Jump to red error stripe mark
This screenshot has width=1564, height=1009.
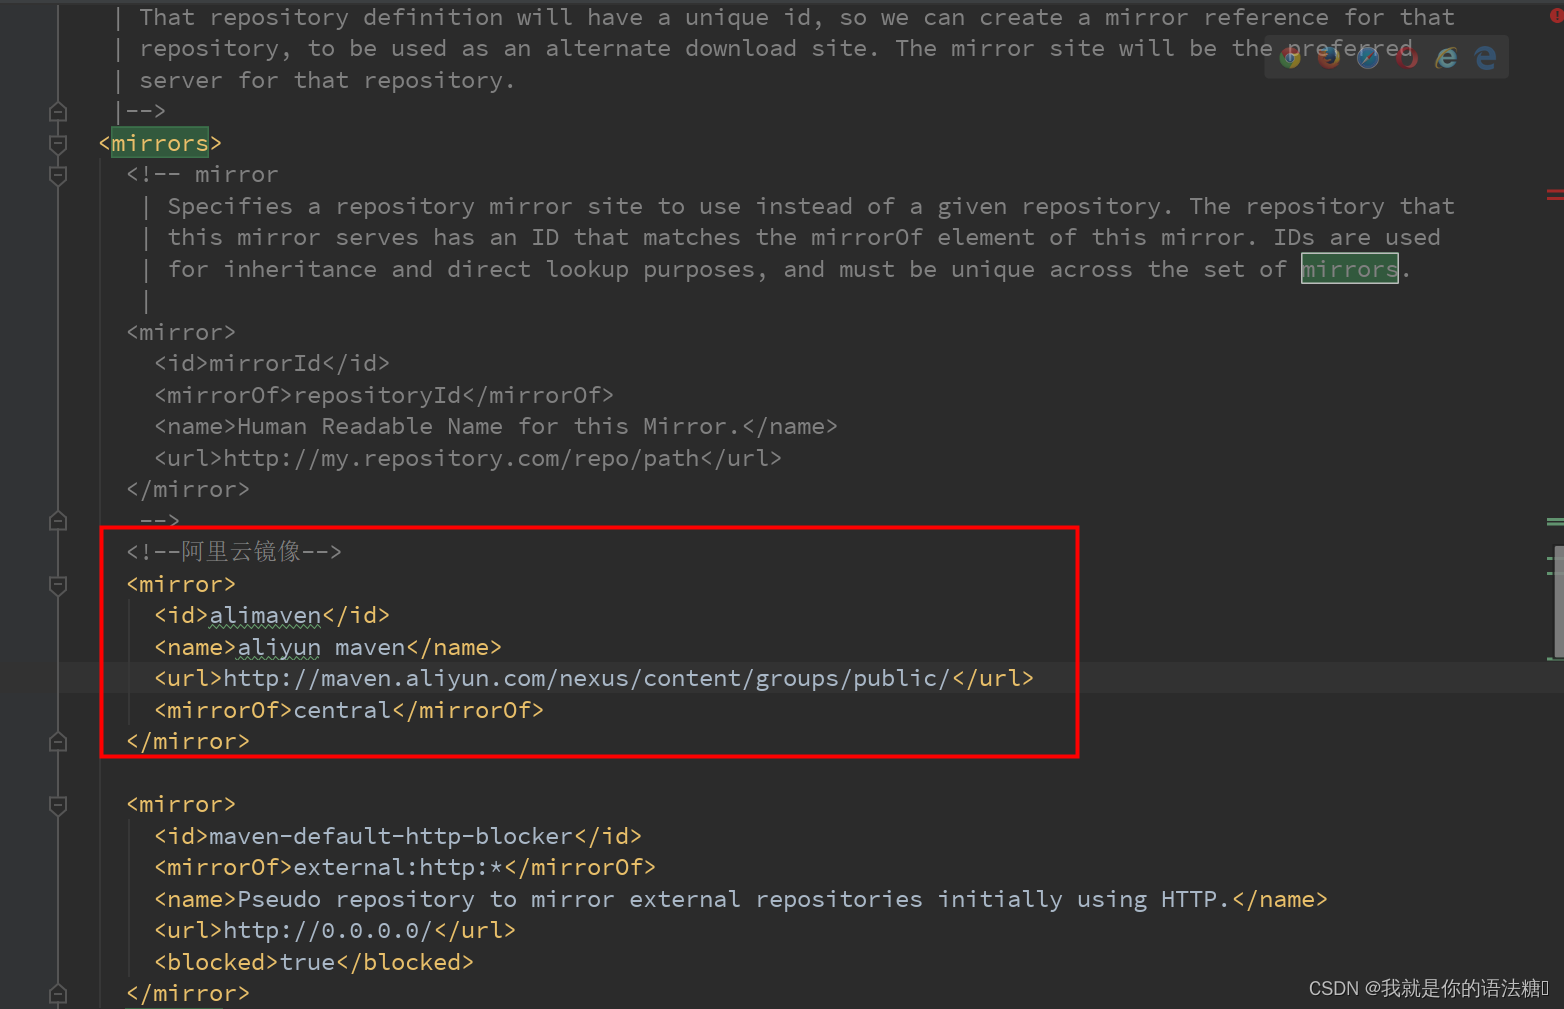click(x=1555, y=194)
